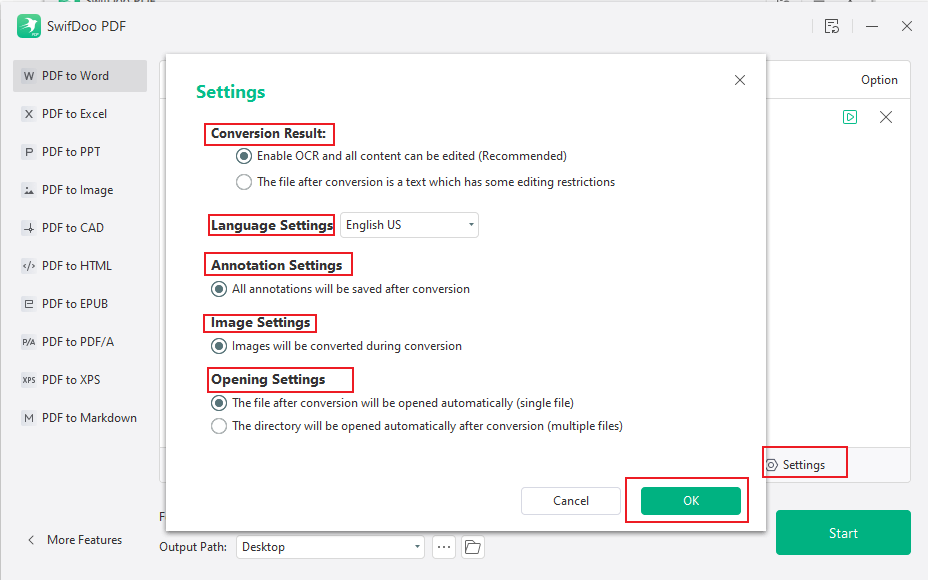Click the Option column header
Screen dimensions: 928x580
coord(879,80)
